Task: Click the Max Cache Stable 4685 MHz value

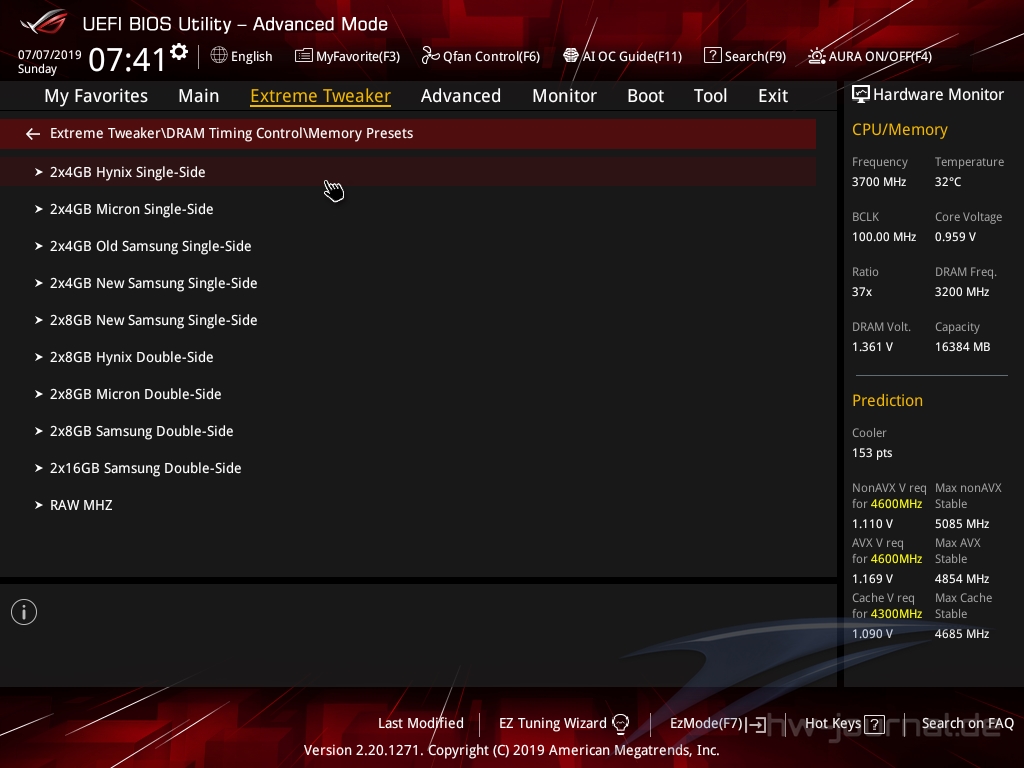Action: (x=961, y=633)
